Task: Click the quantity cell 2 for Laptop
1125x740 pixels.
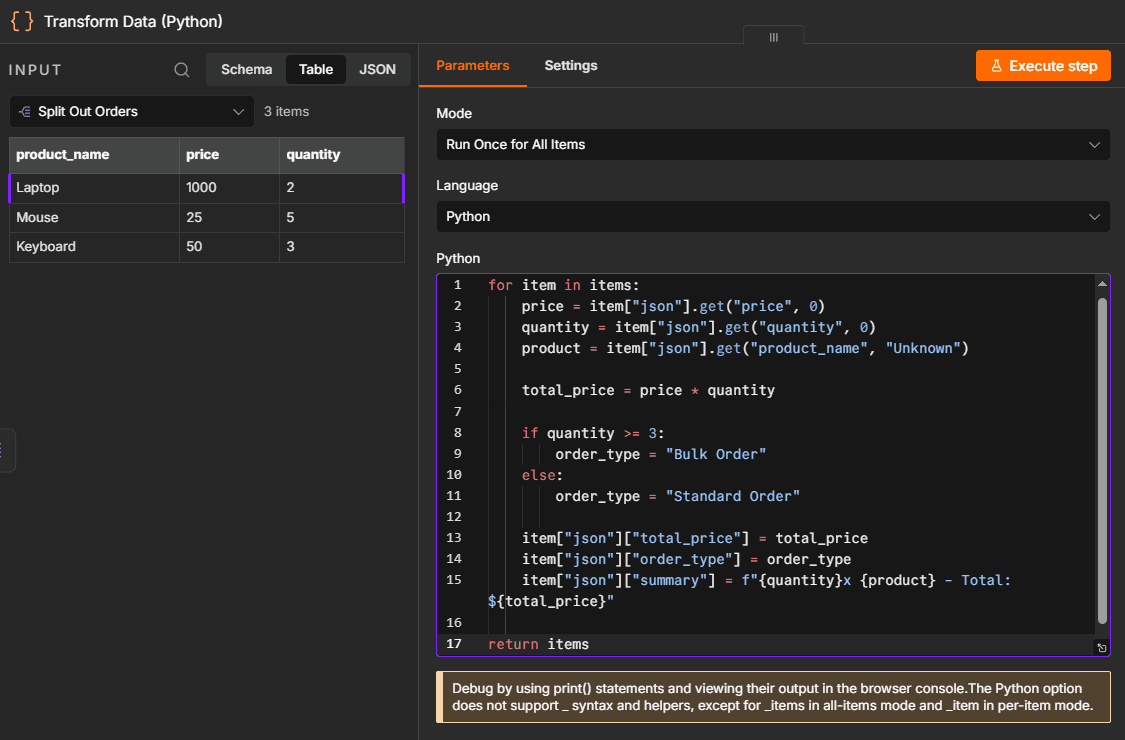Action: coord(342,188)
